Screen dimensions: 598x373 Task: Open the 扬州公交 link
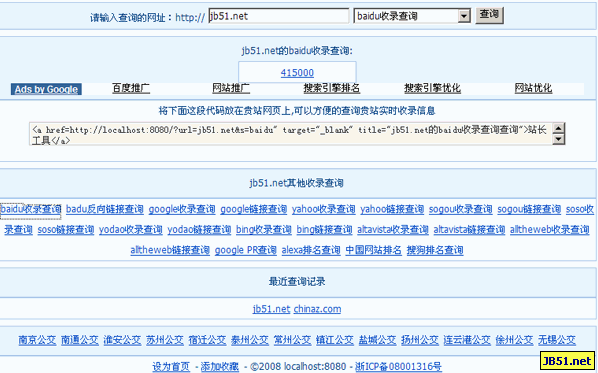point(420,340)
